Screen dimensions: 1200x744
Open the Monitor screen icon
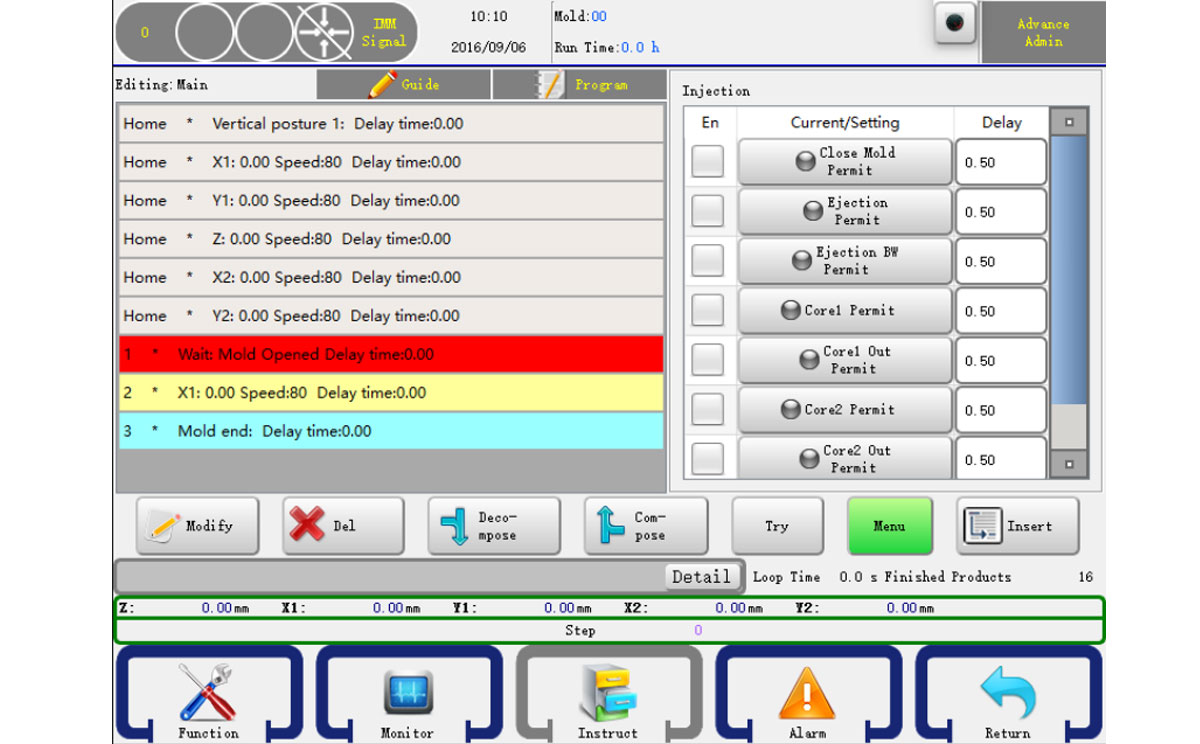[407, 694]
